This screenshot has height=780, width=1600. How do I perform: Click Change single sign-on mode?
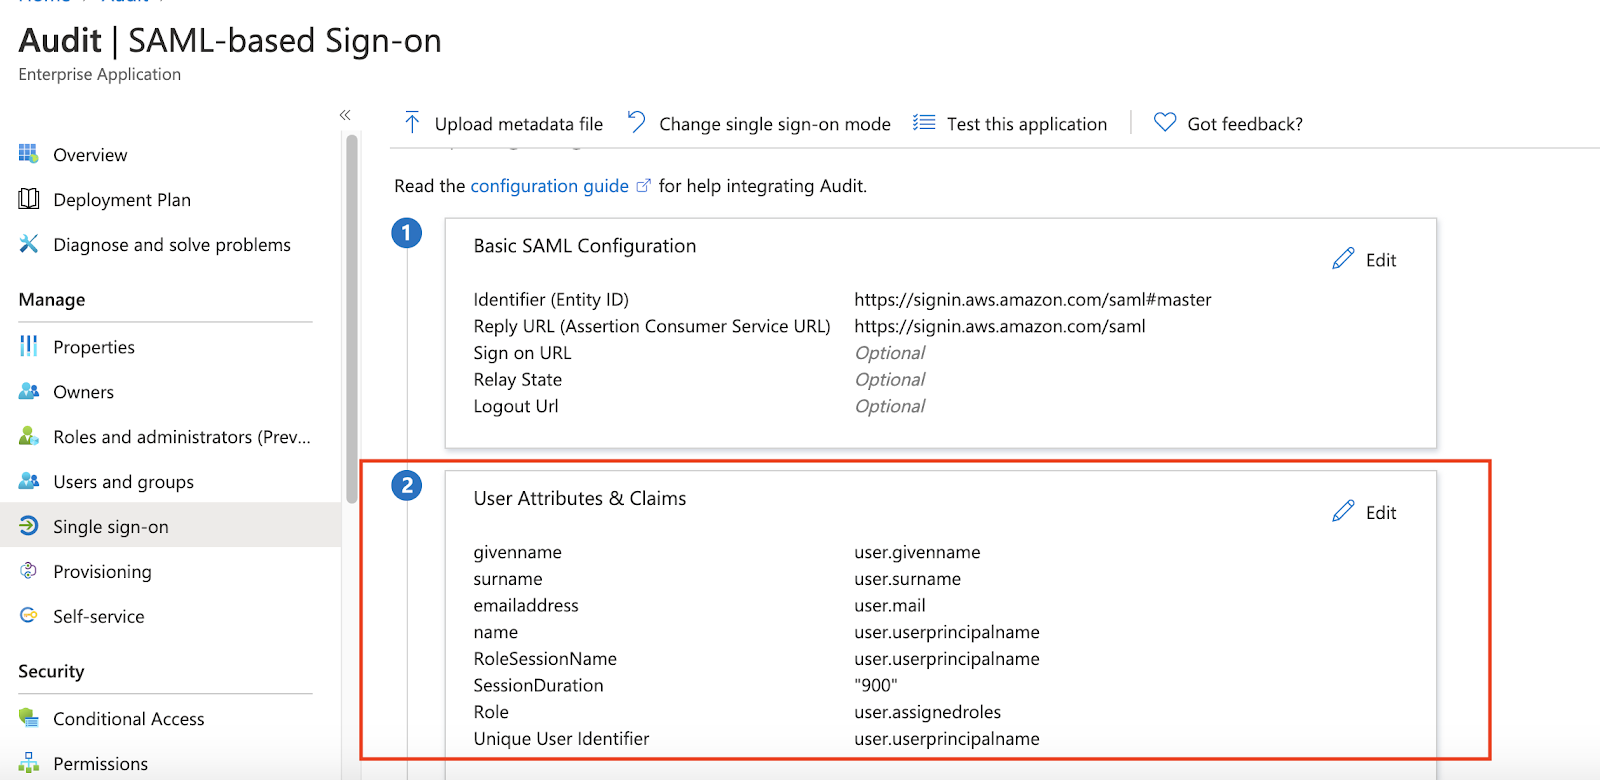coord(759,124)
